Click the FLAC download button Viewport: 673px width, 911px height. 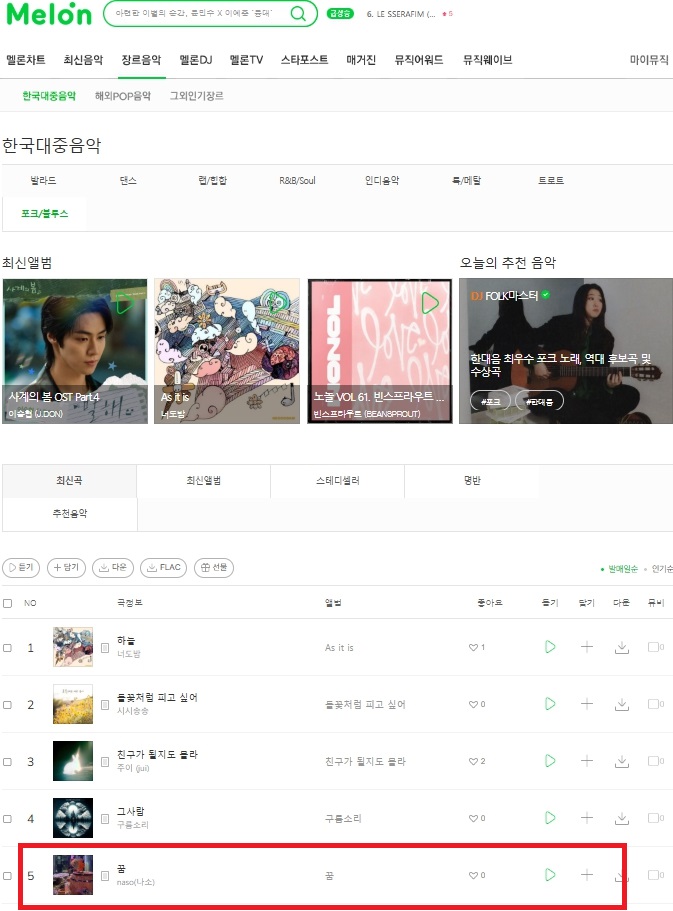click(x=163, y=567)
